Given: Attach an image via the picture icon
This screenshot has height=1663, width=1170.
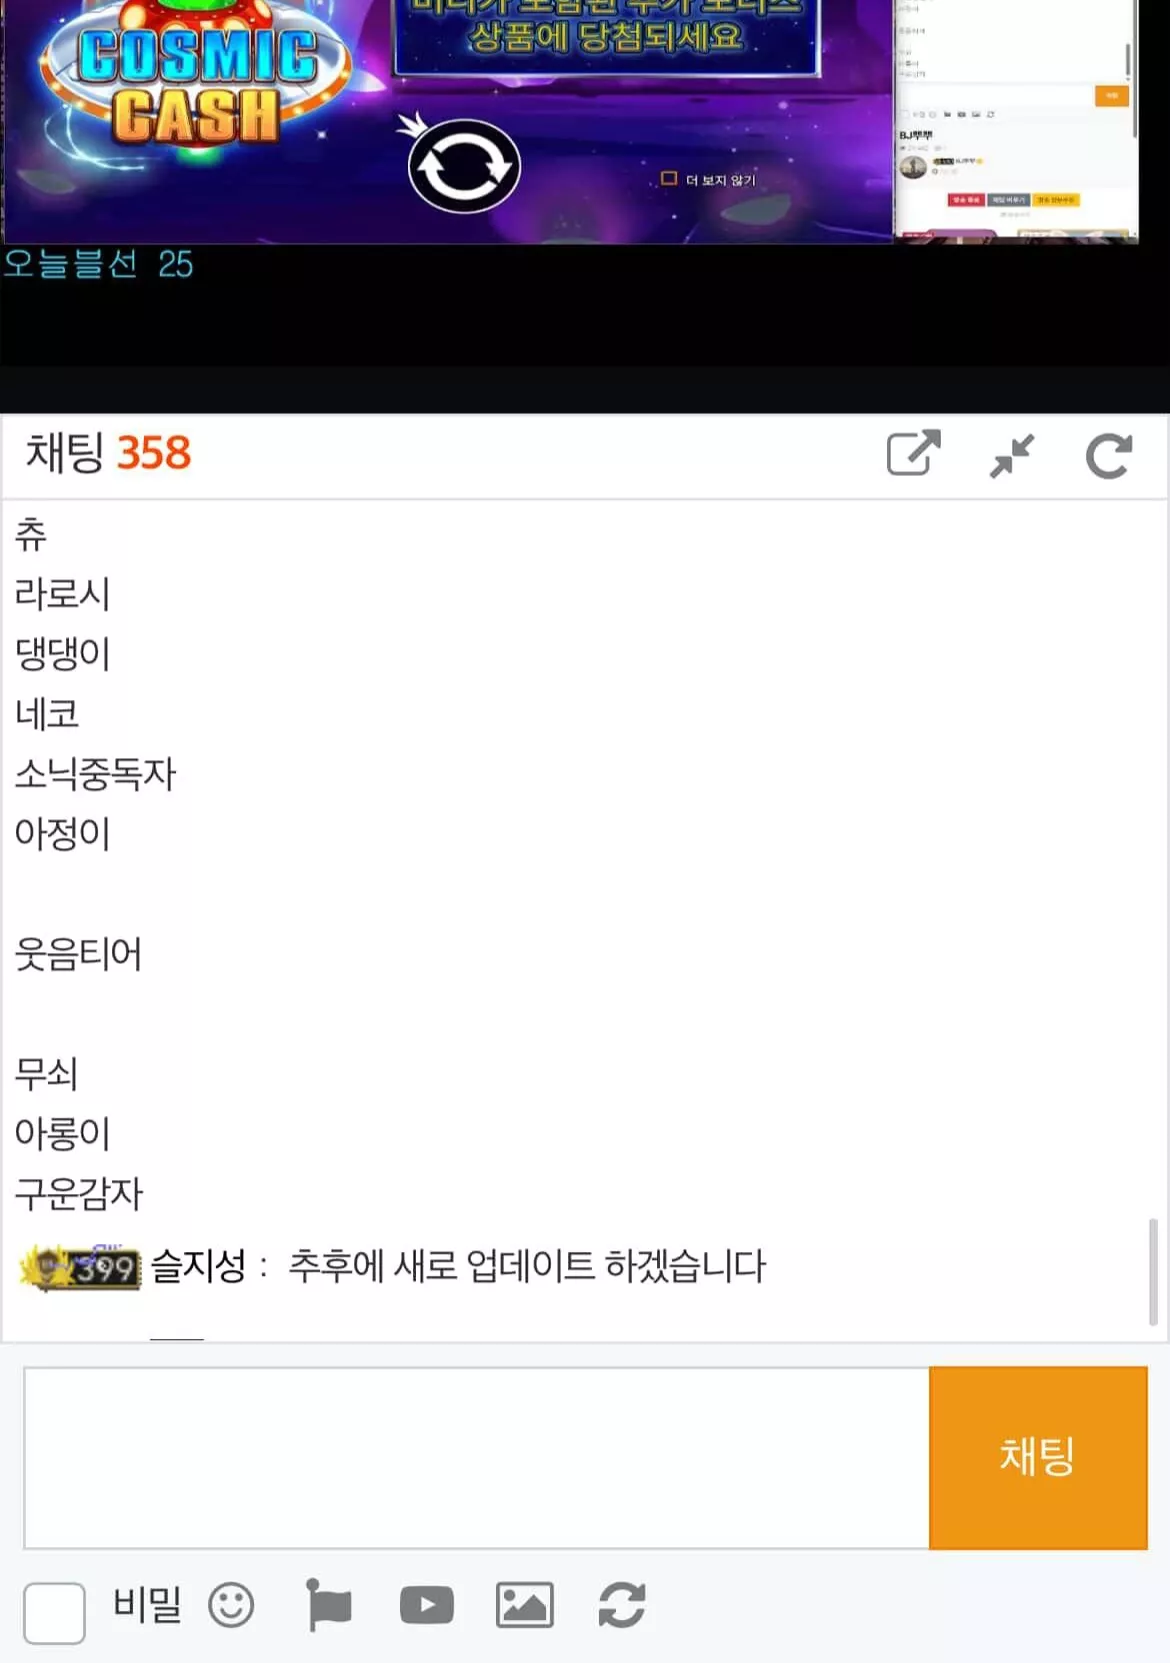Looking at the screenshot, I should (x=524, y=1605).
